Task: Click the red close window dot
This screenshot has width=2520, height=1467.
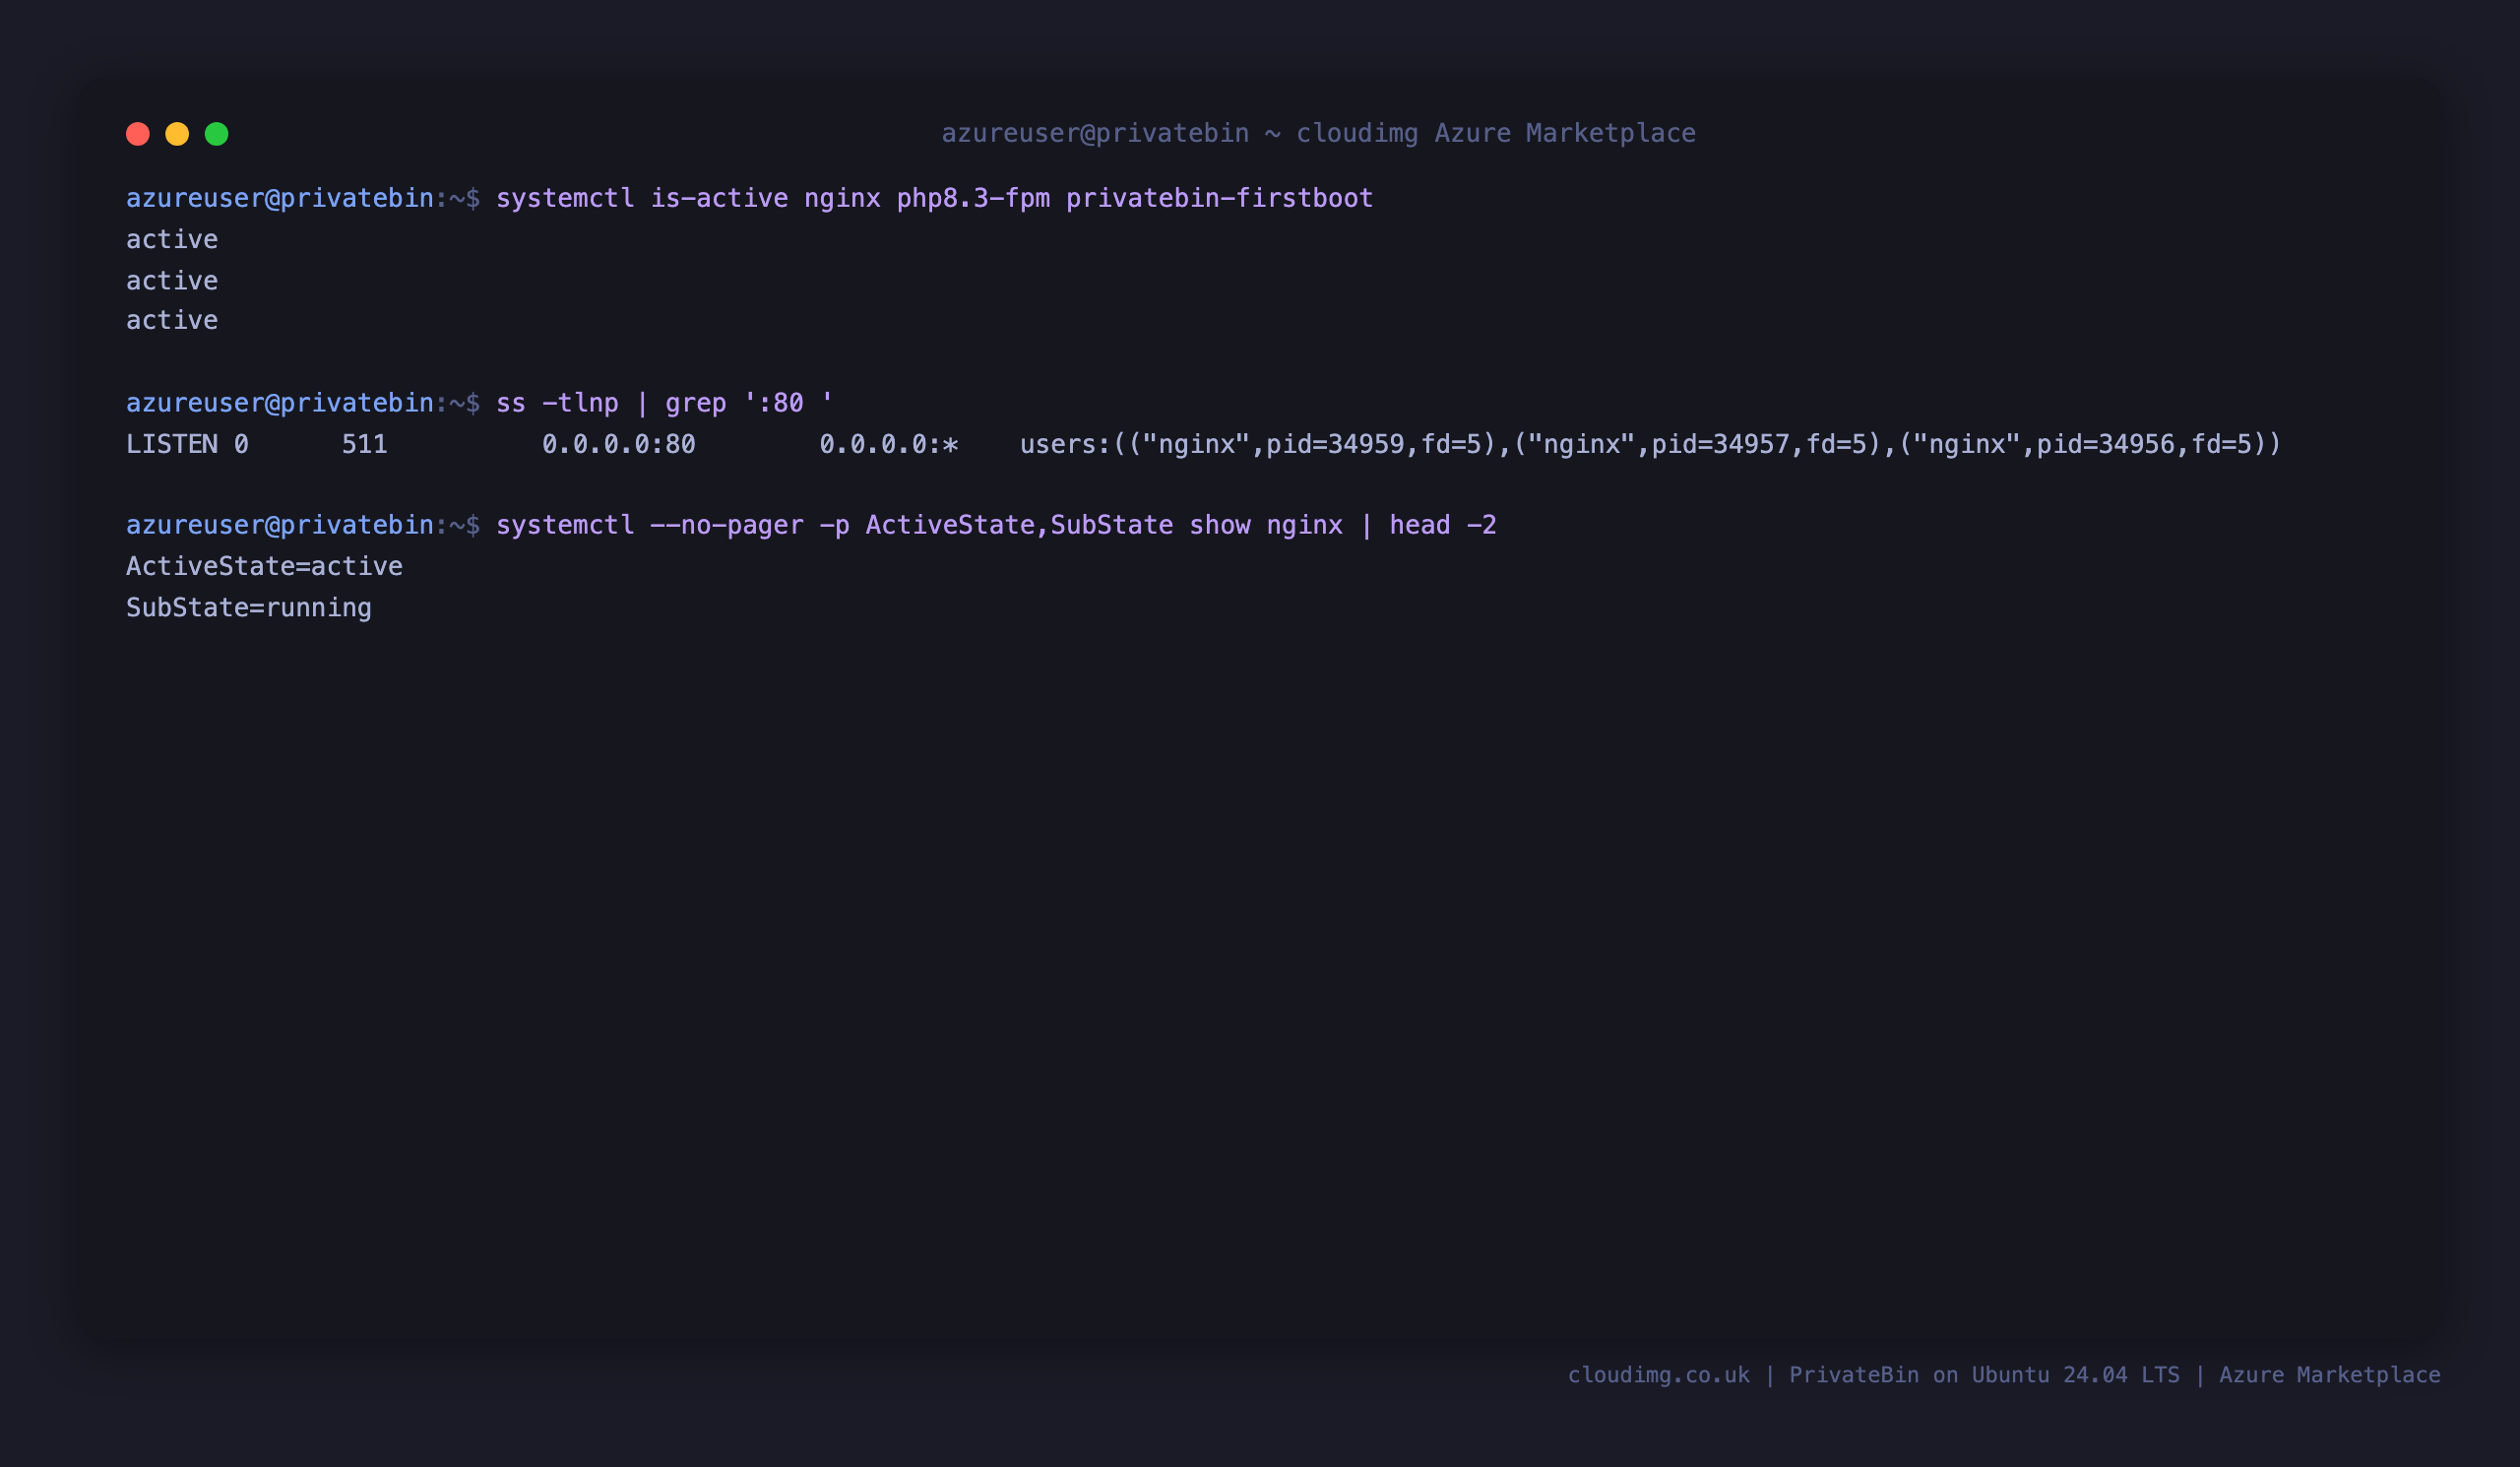Action: click(138, 134)
